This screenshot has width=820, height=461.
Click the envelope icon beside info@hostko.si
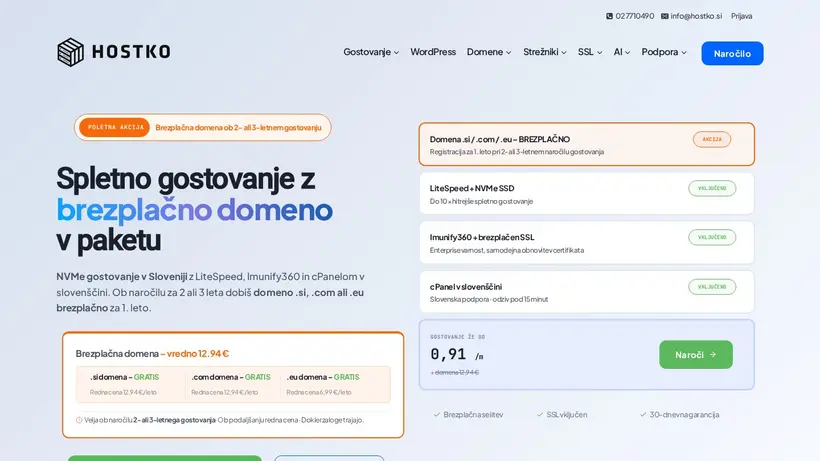[x=664, y=16]
